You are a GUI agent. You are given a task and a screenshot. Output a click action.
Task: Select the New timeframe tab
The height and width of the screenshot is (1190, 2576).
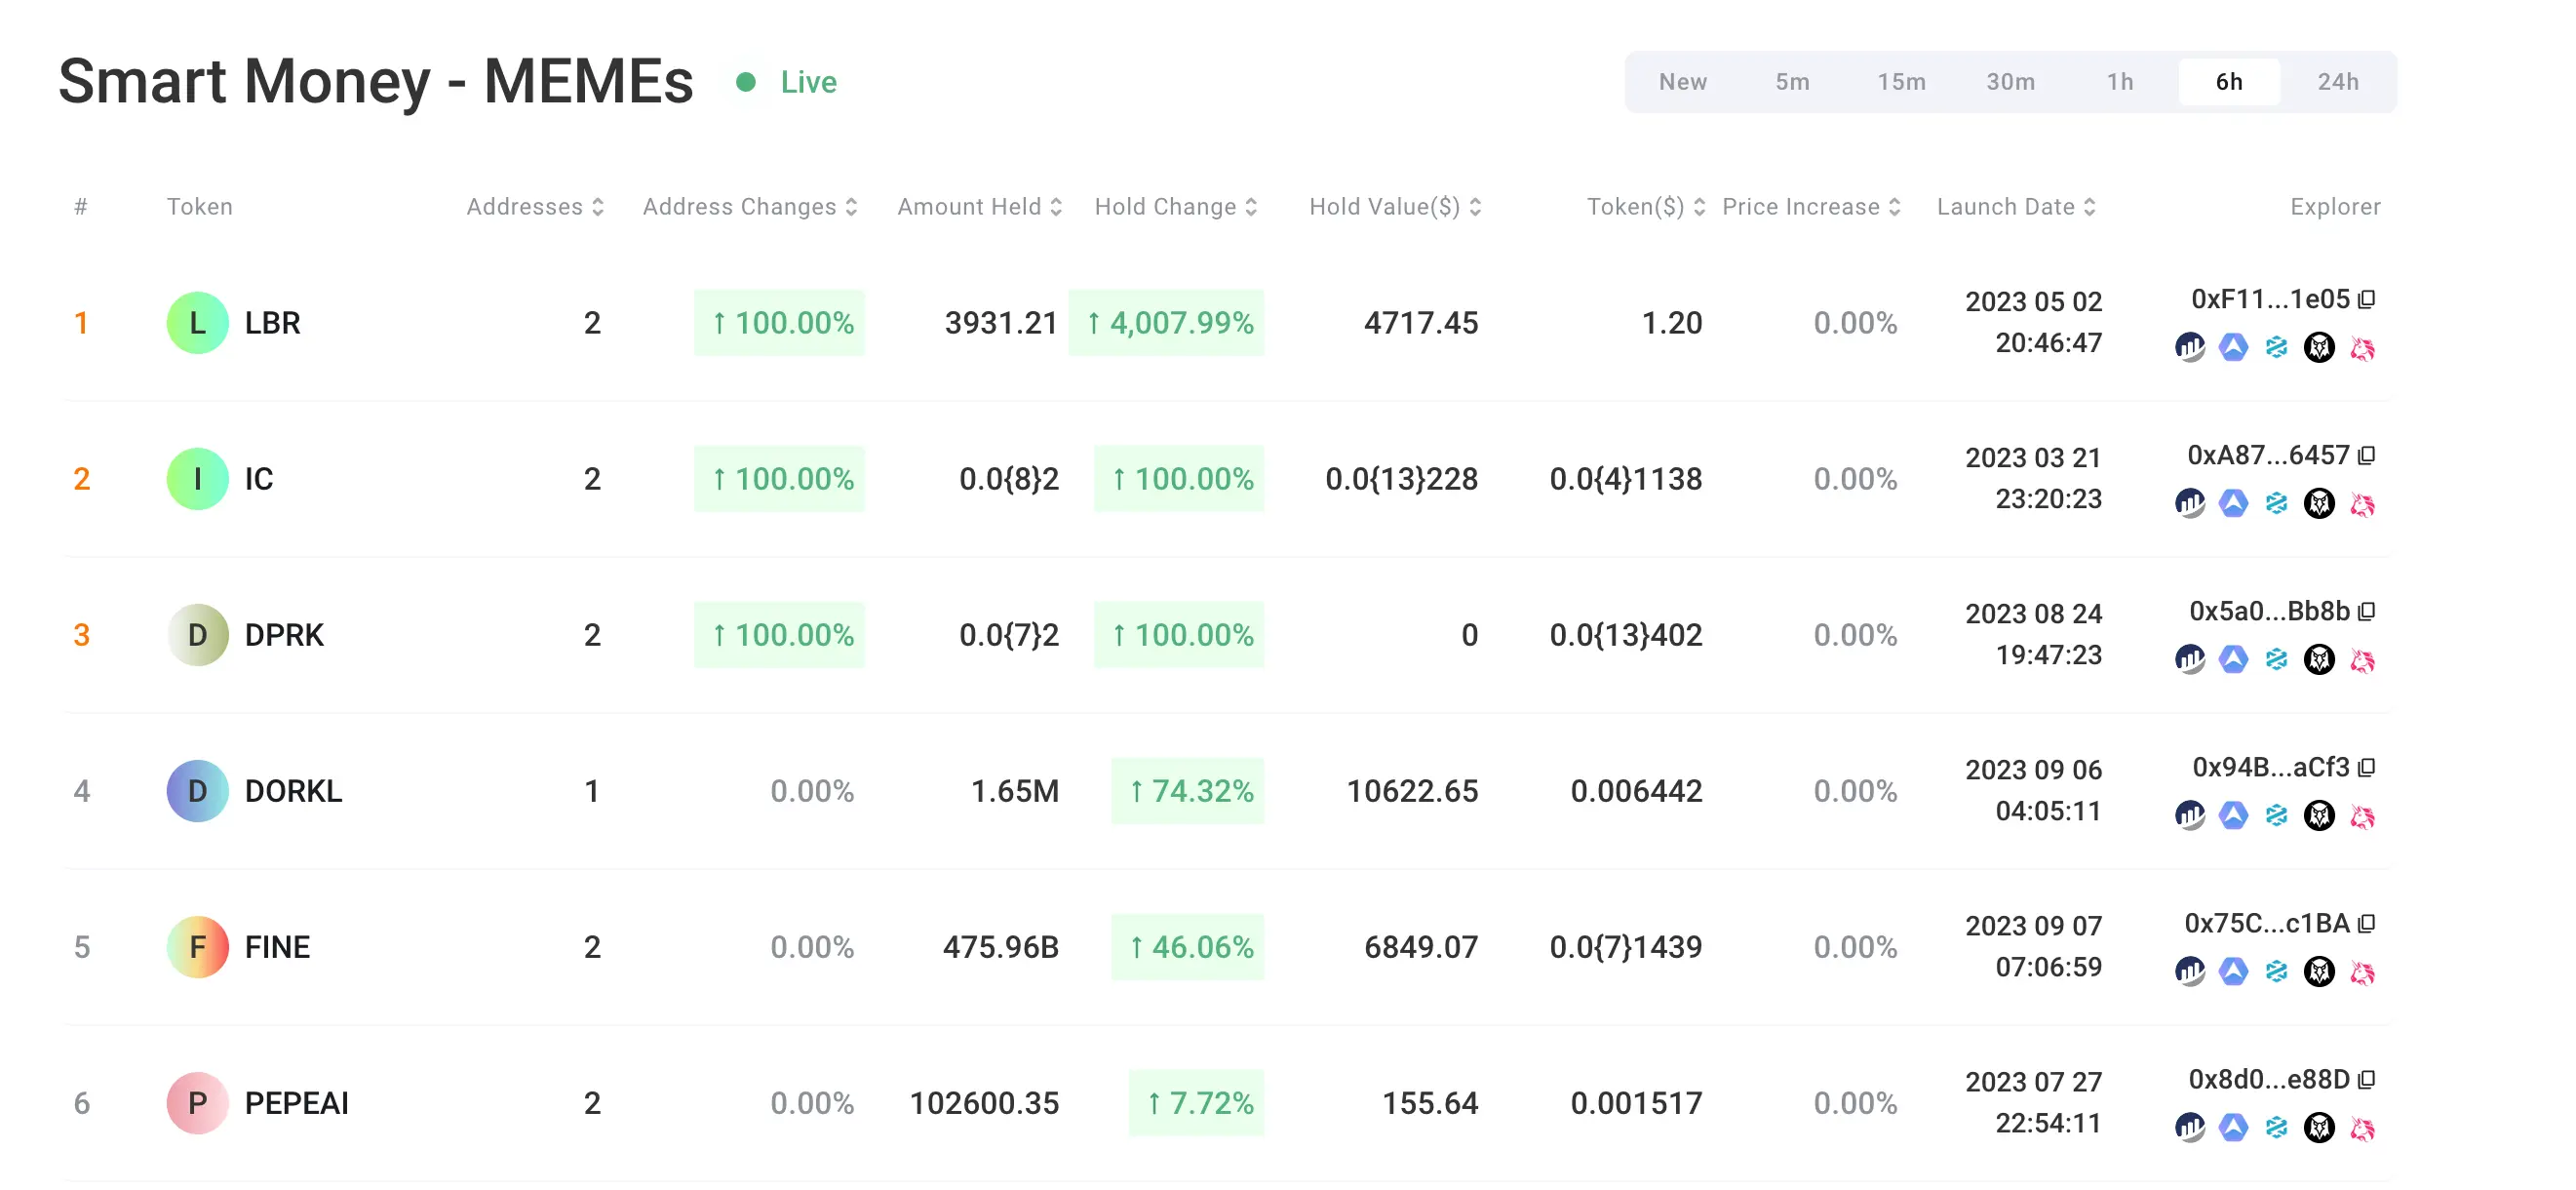(x=1682, y=82)
